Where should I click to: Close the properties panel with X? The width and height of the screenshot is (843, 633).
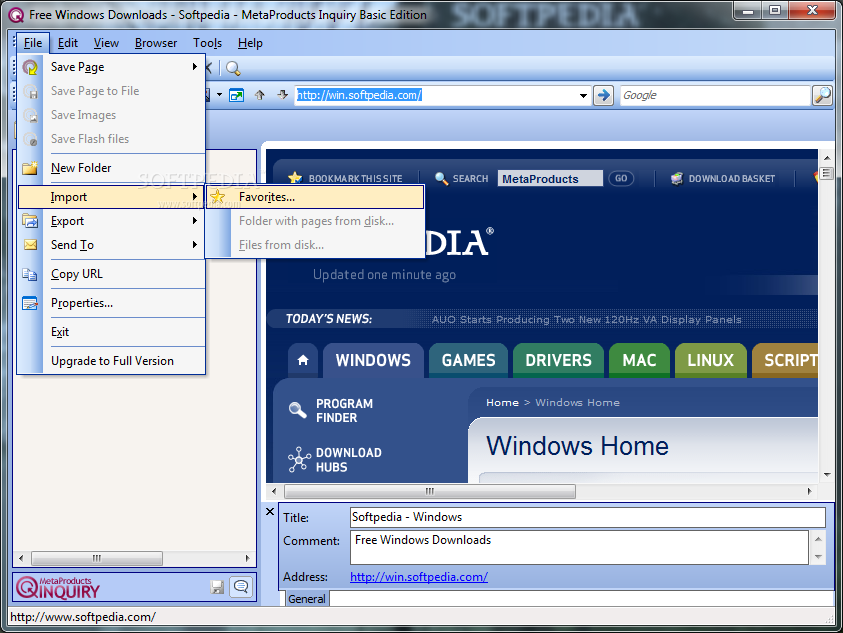click(270, 511)
